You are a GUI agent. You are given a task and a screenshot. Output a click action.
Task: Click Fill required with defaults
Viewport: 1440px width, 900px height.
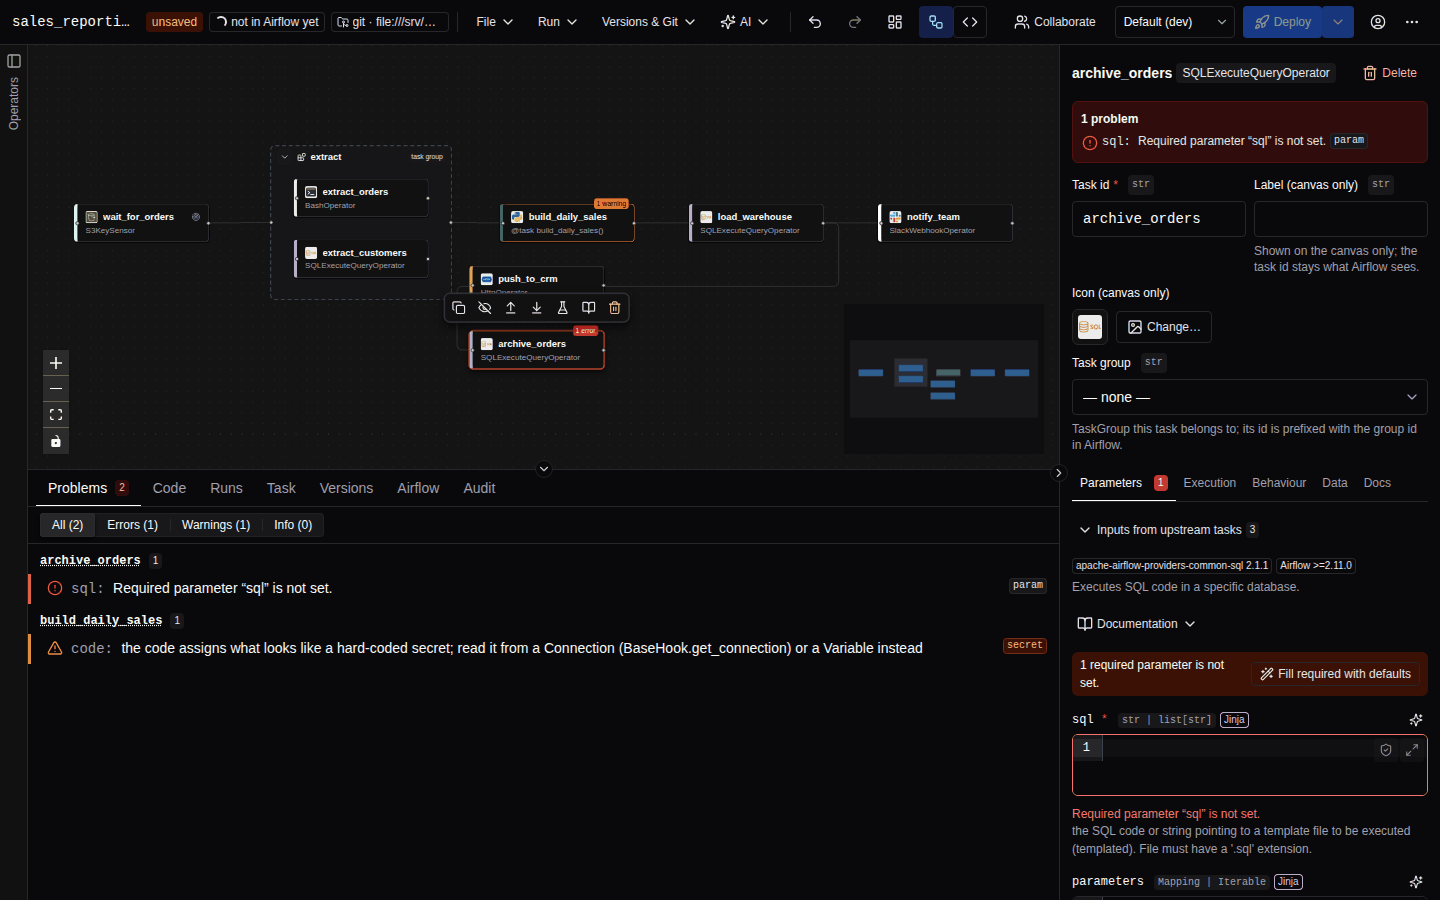[1335, 674]
